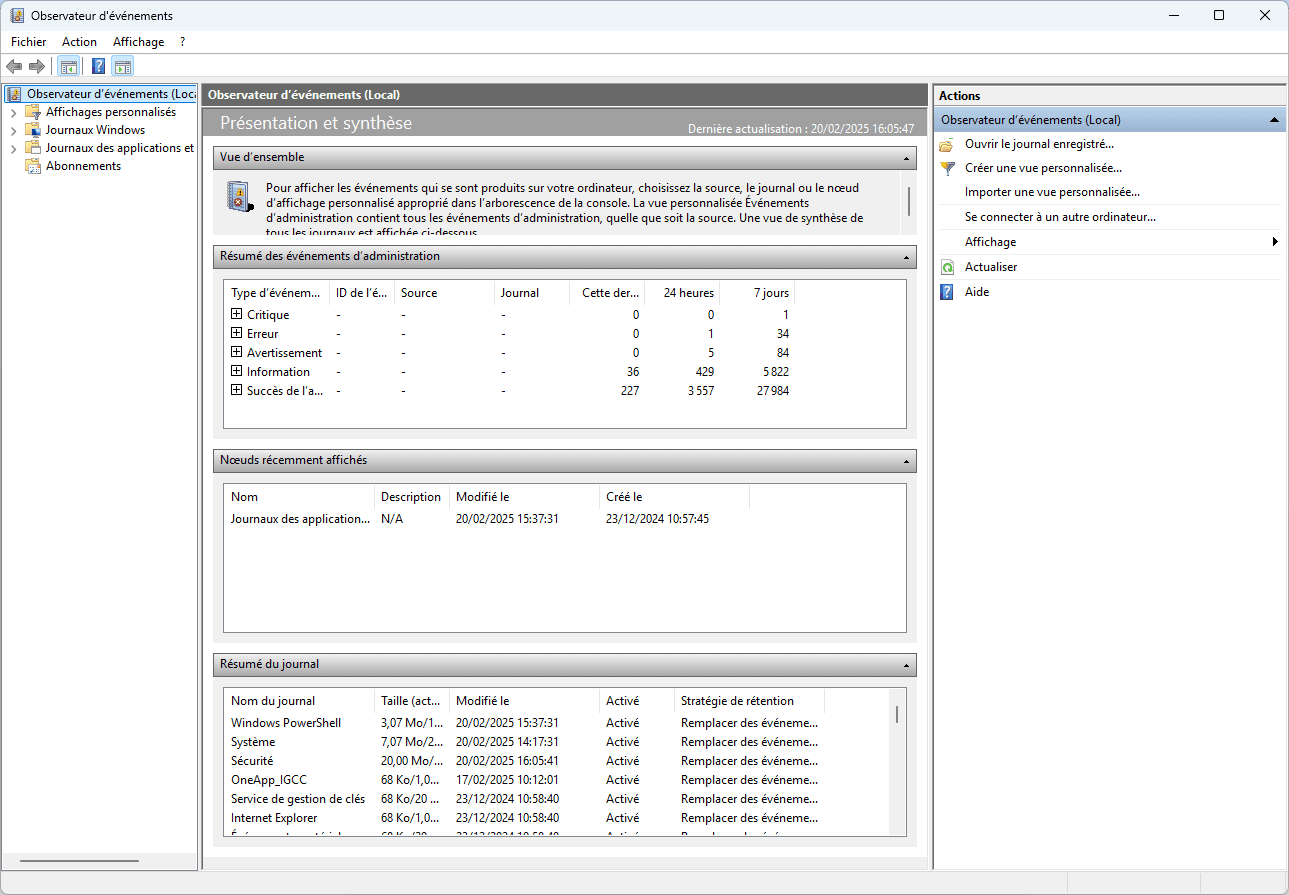
Task: Click the 5 822 Information count
Action: click(x=774, y=372)
